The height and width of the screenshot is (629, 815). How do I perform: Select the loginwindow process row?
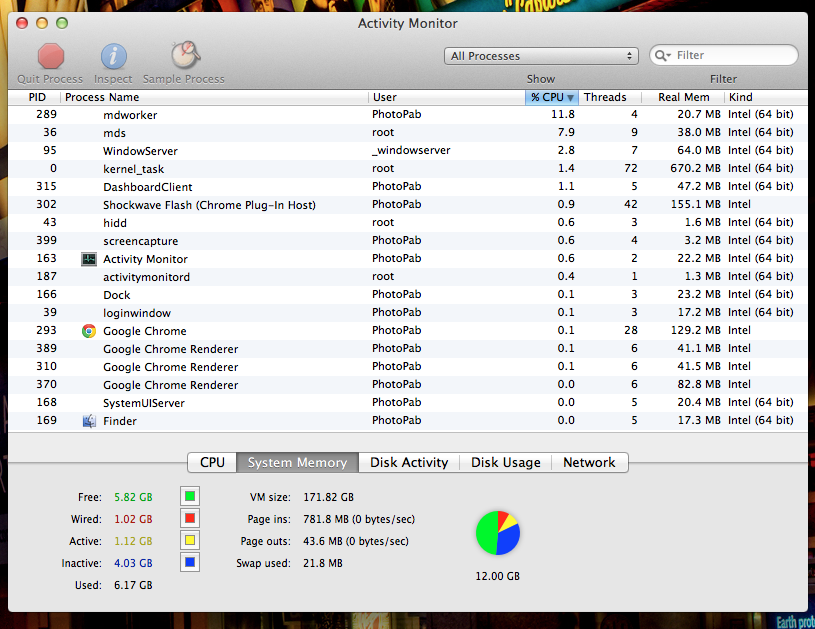pyautogui.click(x=408, y=313)
